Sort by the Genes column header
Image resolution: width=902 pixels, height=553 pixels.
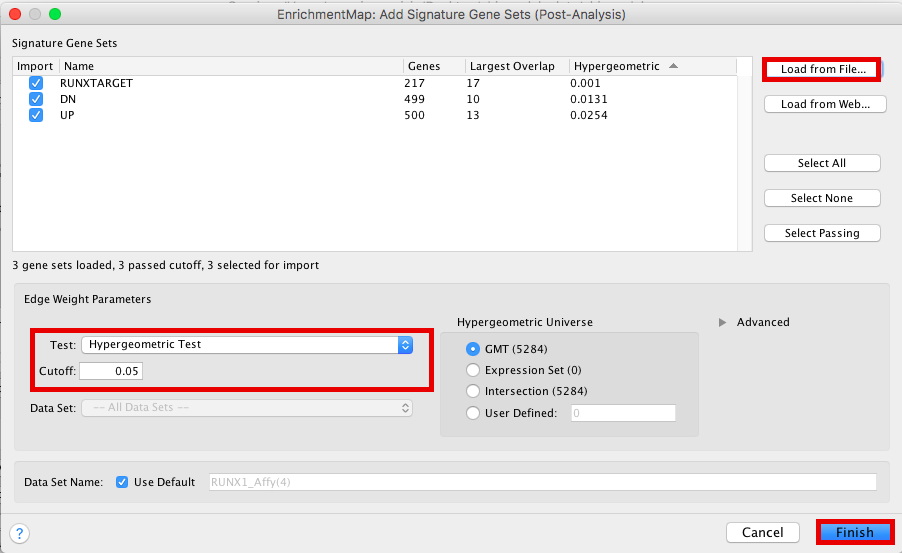[434, 66]
